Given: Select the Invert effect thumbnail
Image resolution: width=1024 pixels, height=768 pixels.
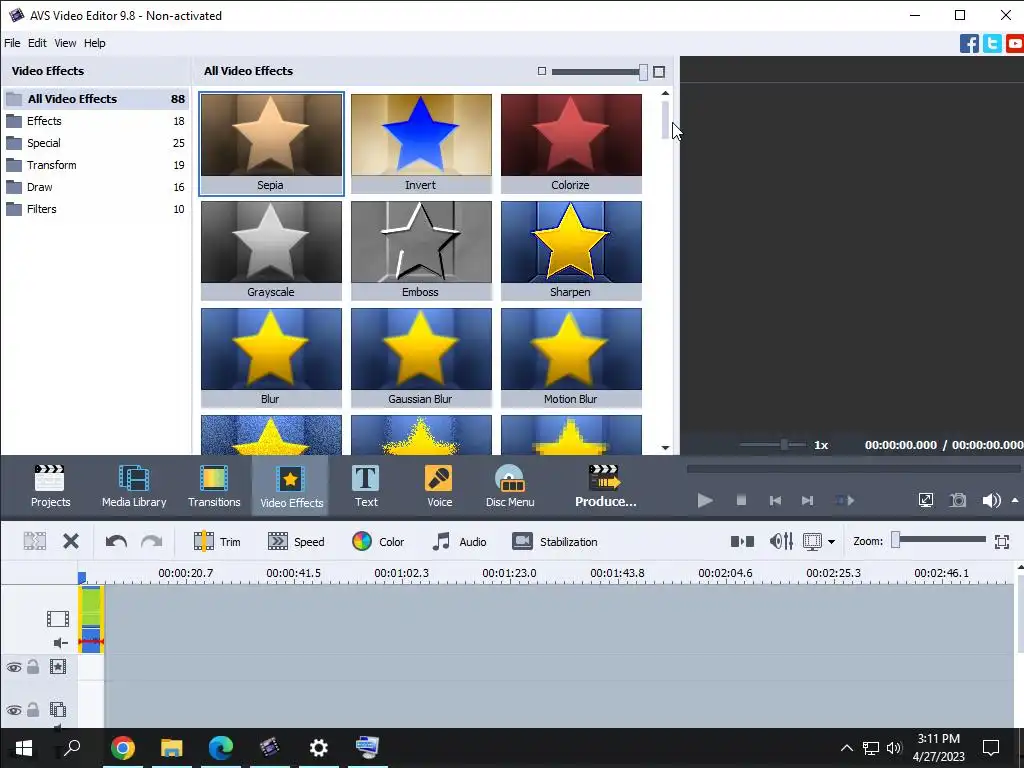Looking at the screenshot, I should pos(421,144).
